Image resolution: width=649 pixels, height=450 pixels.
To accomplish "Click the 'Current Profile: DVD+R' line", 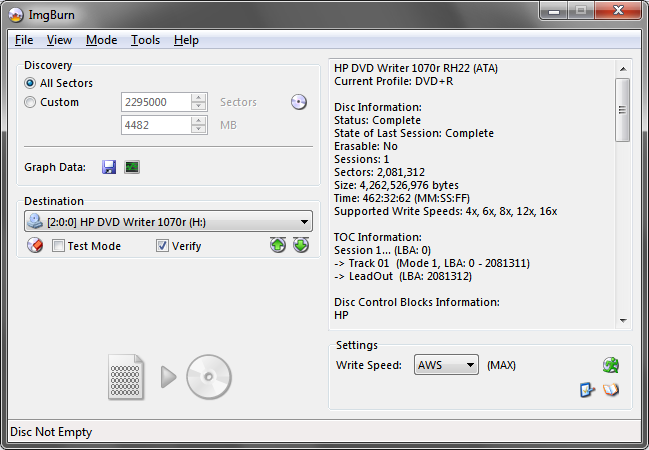I will (x=394, y=81).
